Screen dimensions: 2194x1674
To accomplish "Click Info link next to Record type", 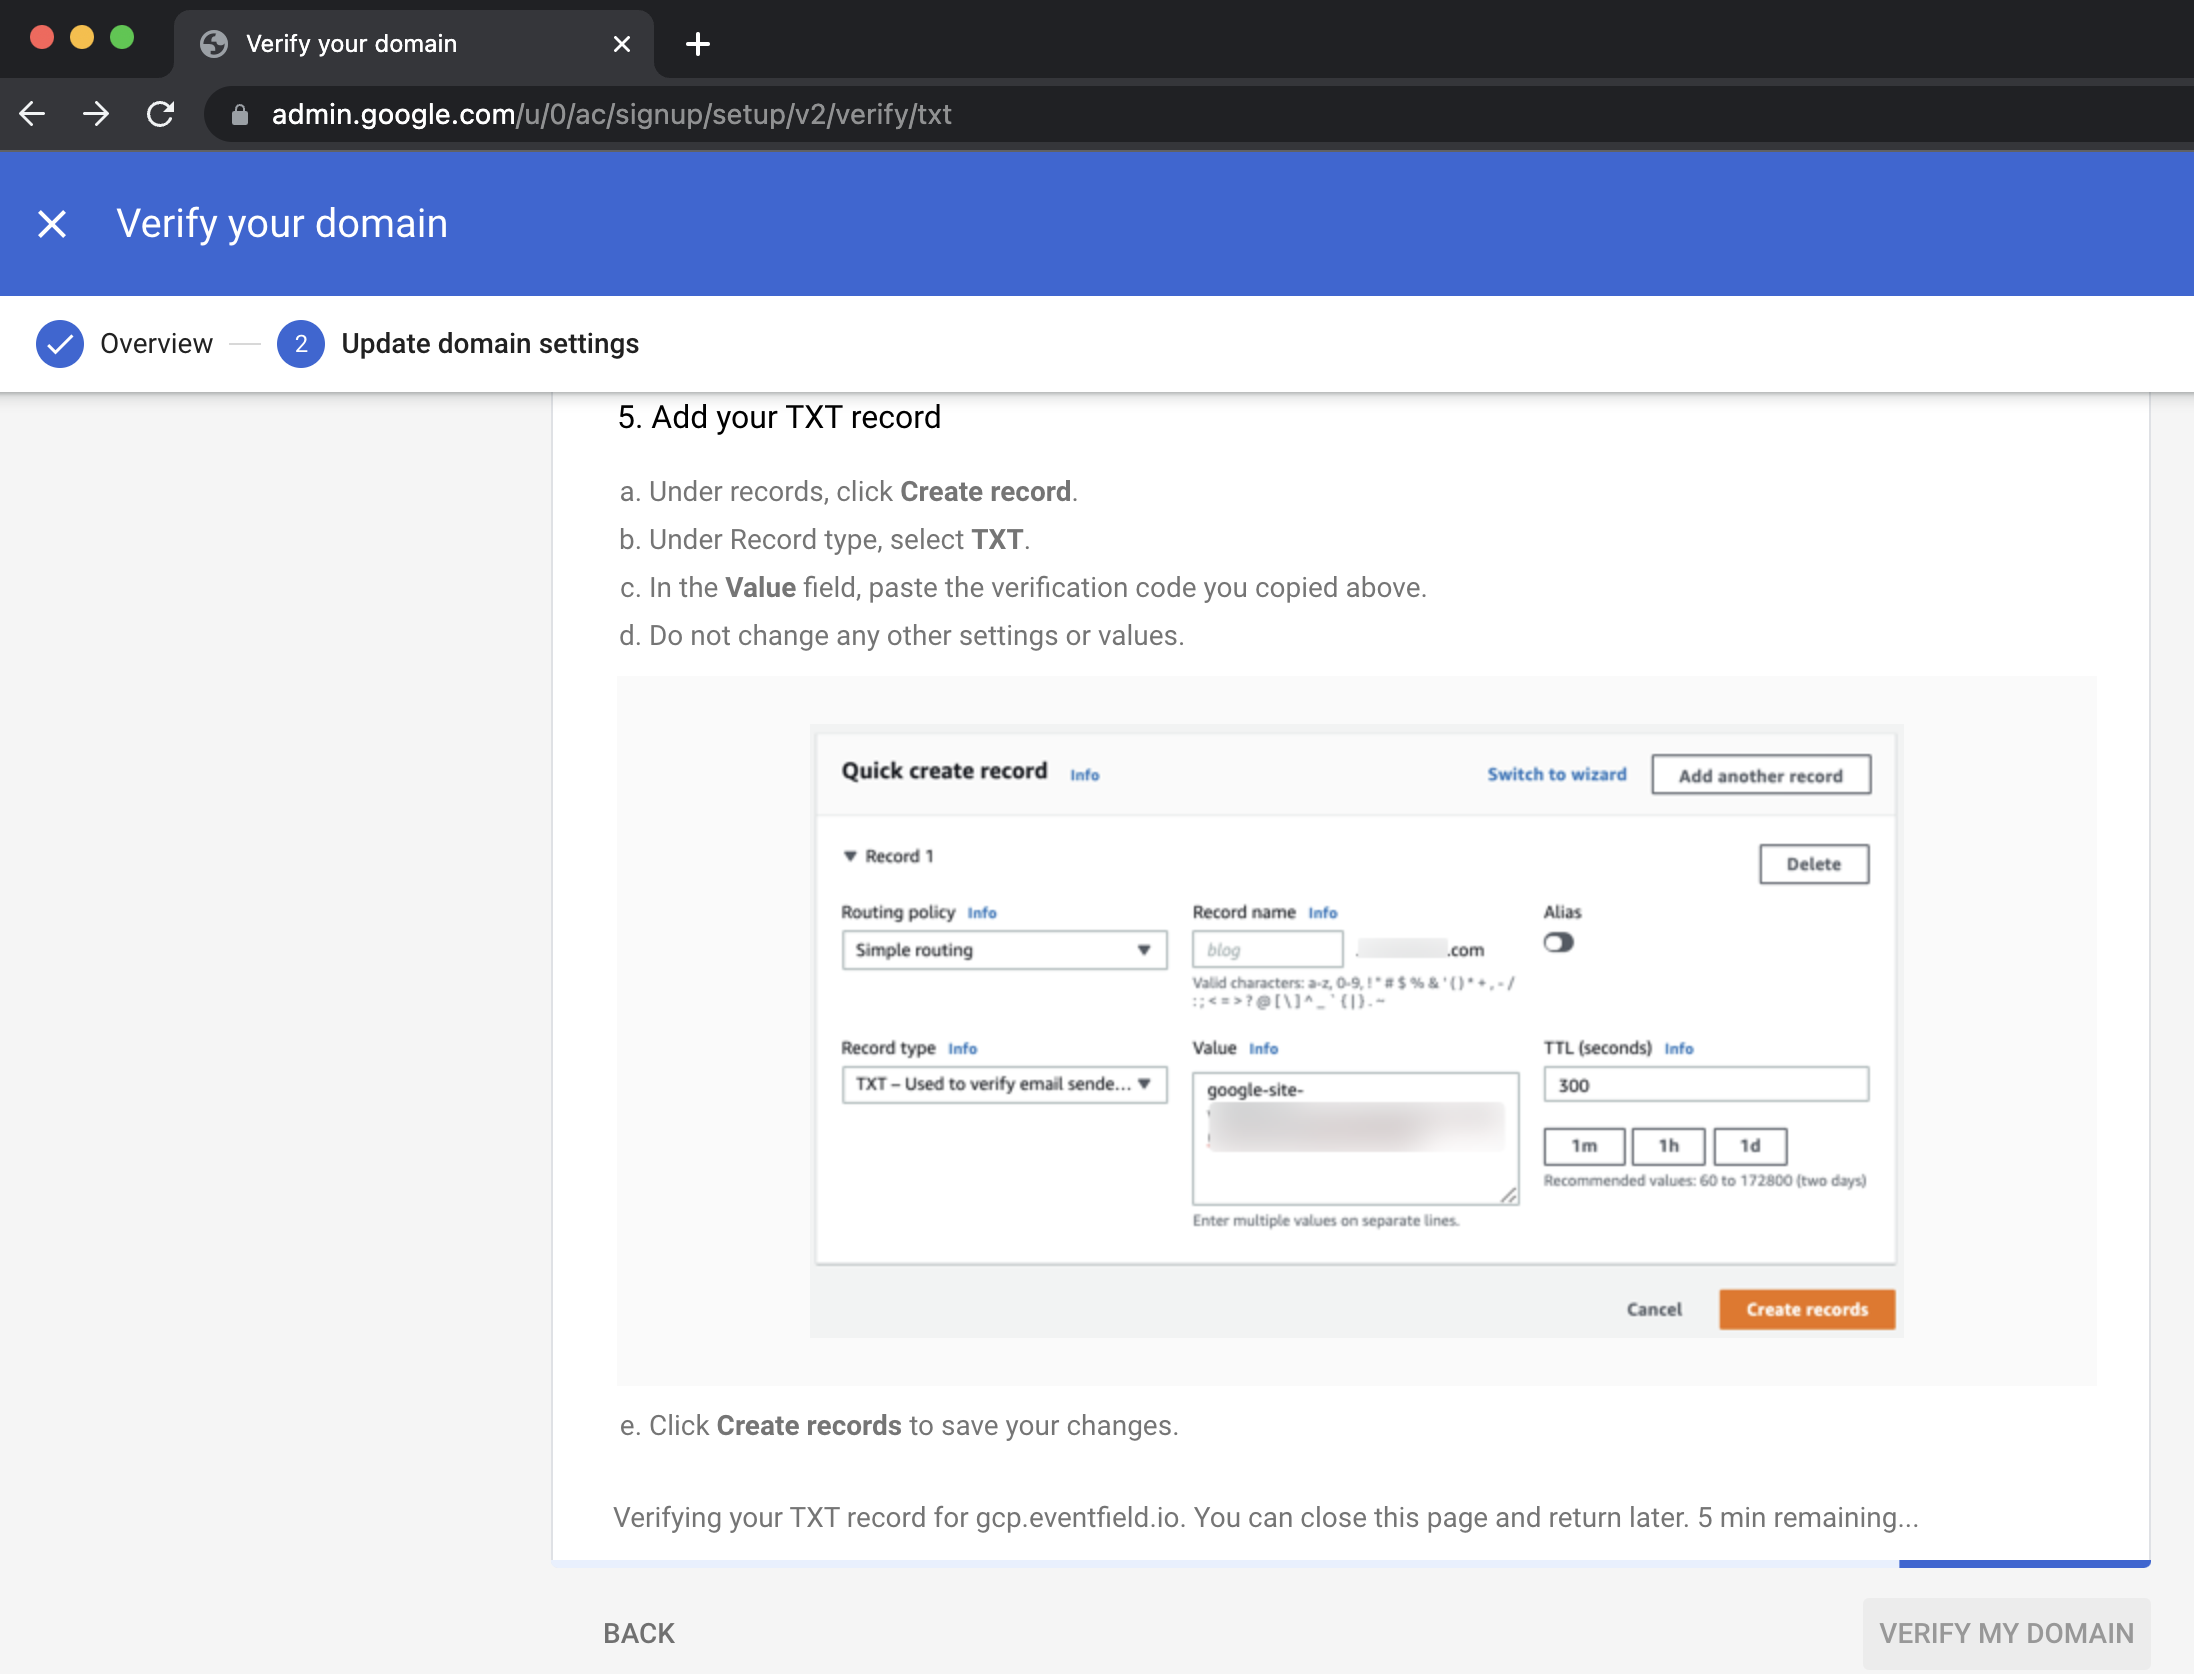I will coord(962,1049).
